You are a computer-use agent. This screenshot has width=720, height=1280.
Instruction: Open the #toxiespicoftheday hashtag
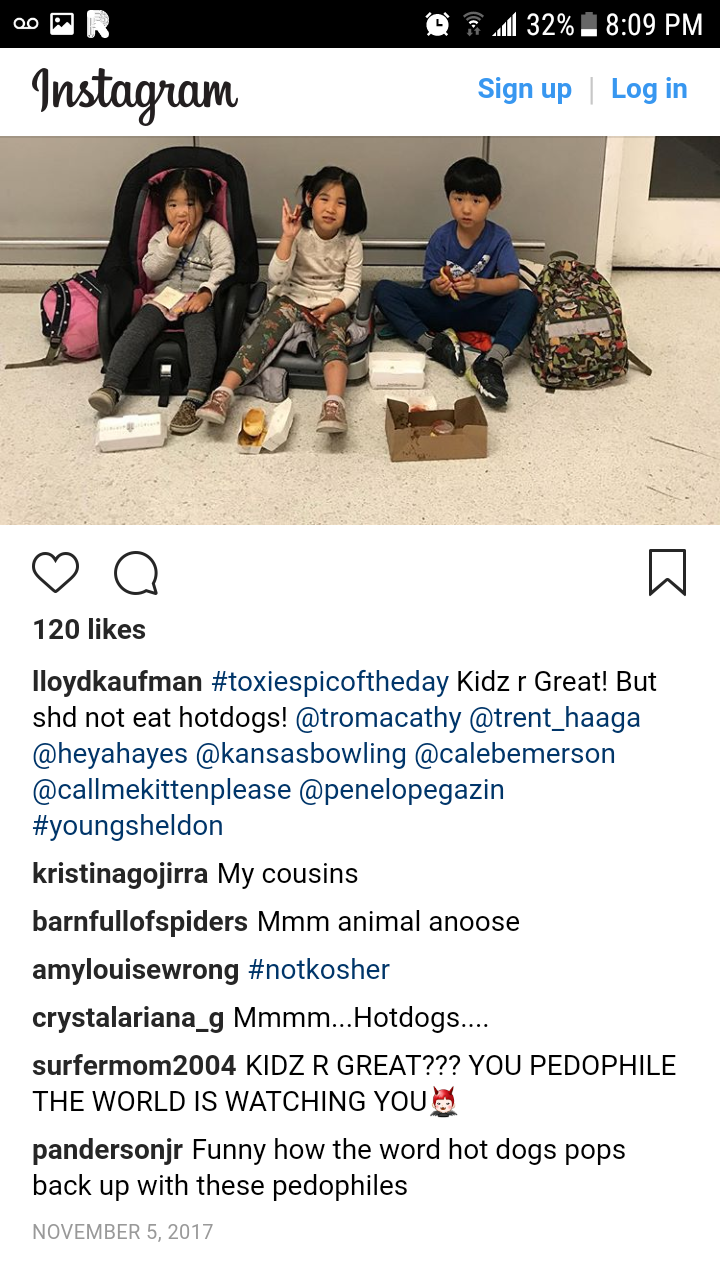point(330,682)
